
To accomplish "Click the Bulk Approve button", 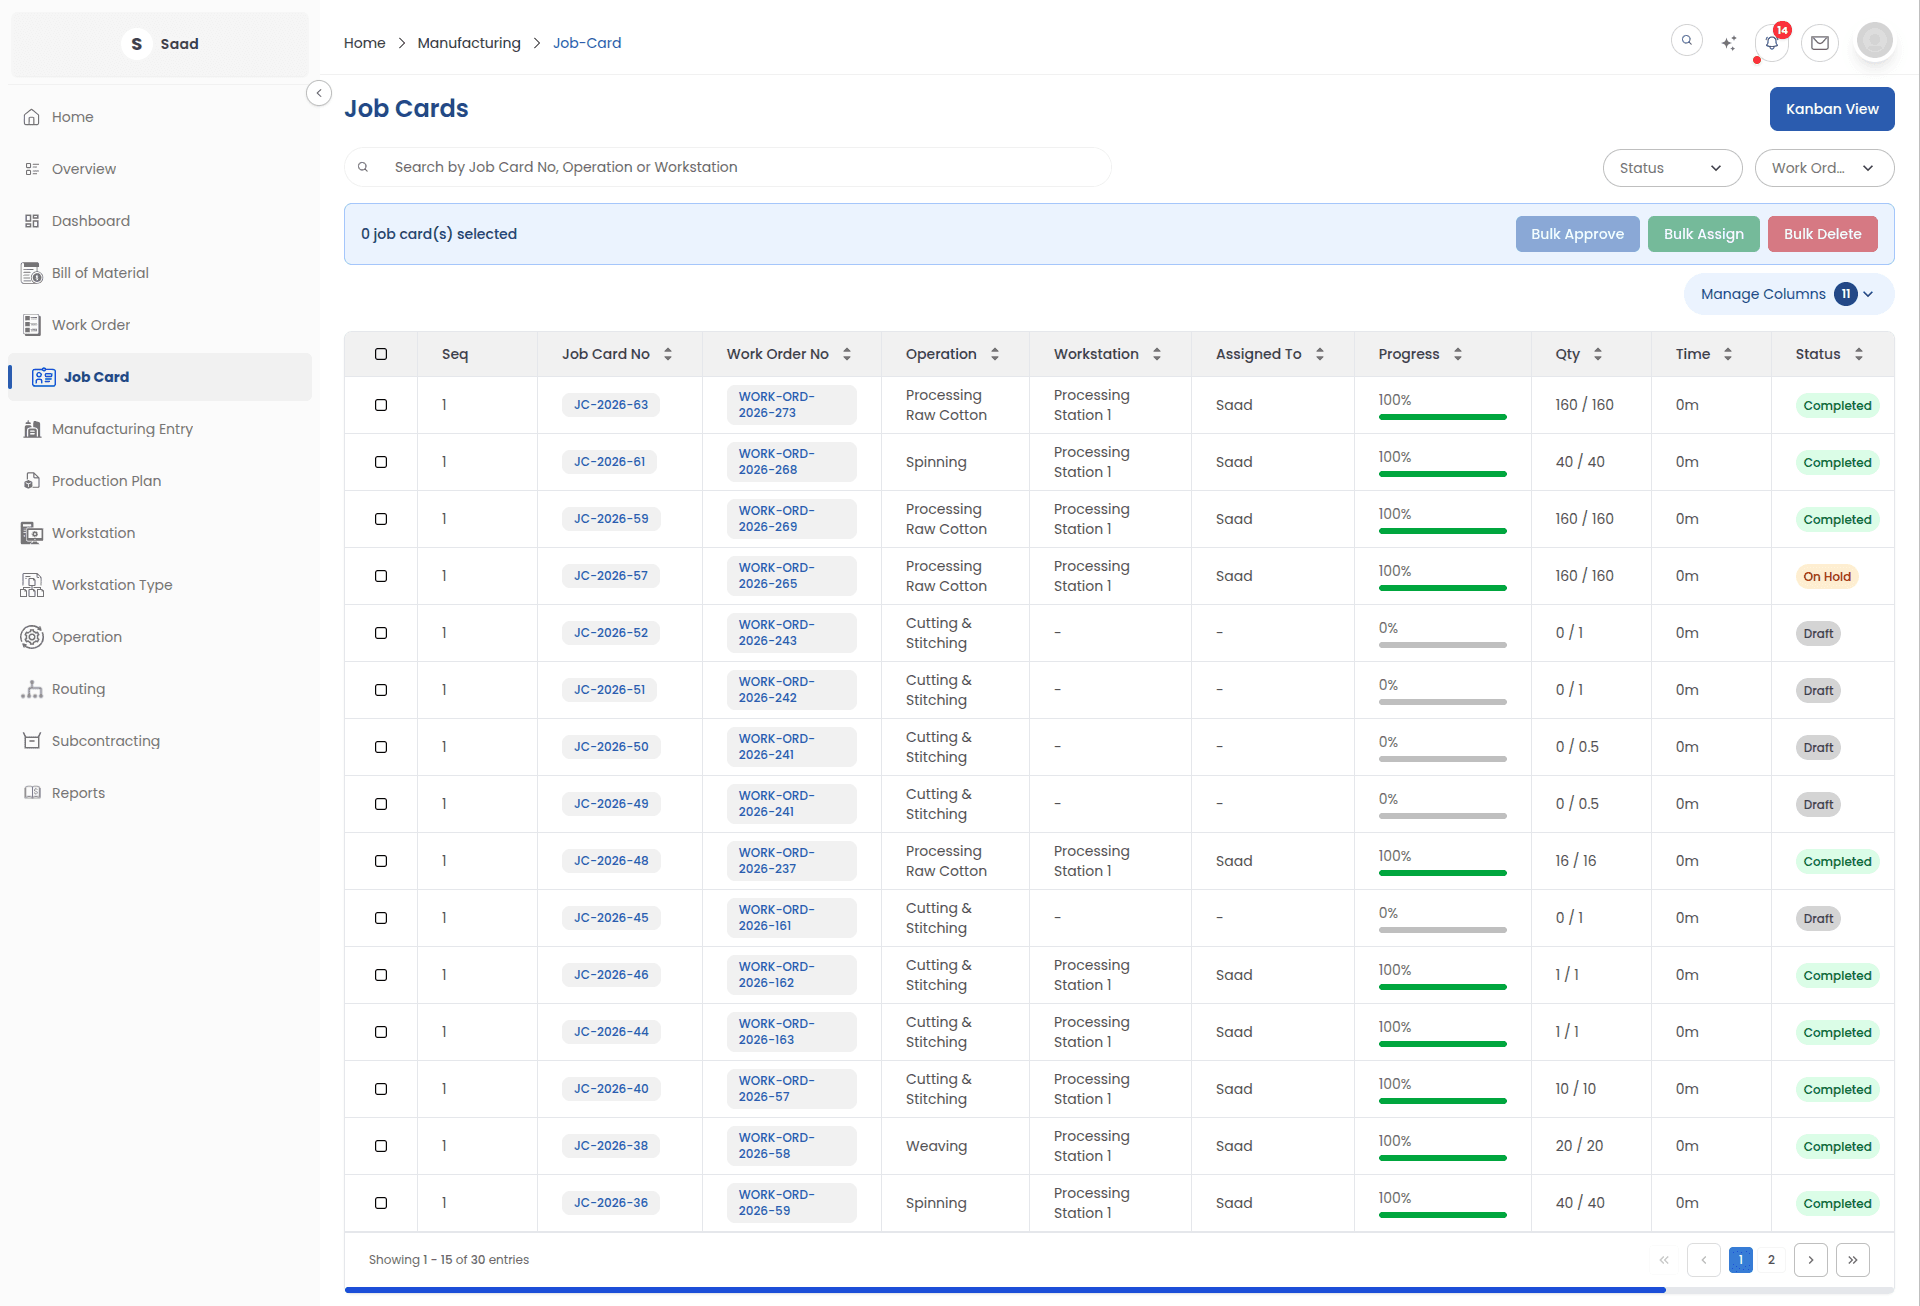I will [x=1577, y=233].
